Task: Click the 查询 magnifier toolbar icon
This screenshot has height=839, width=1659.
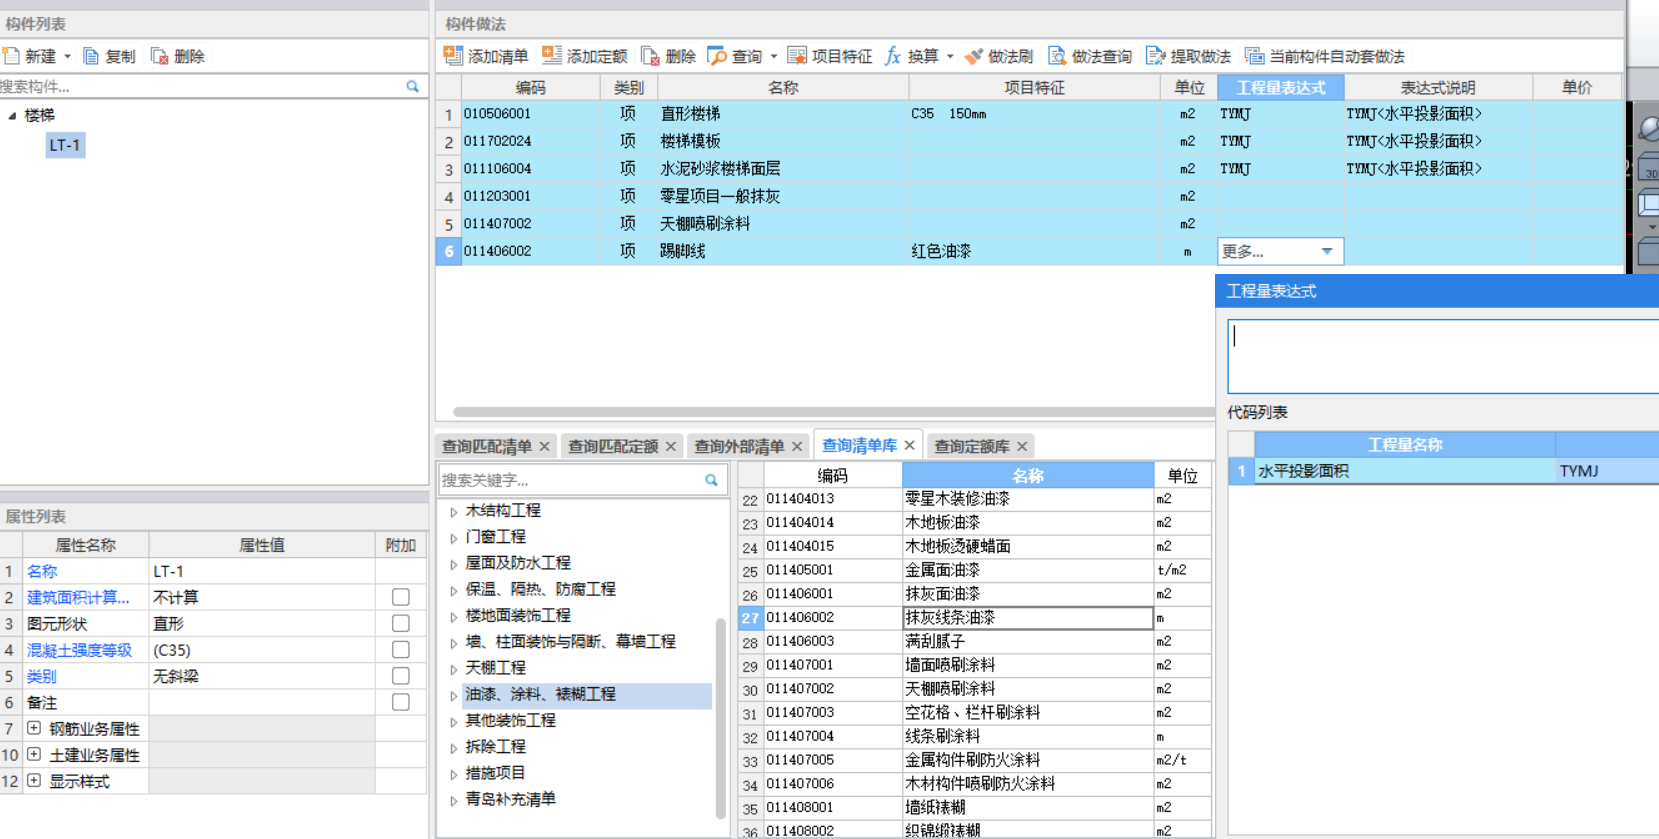Action: click(x=717, y=56)
